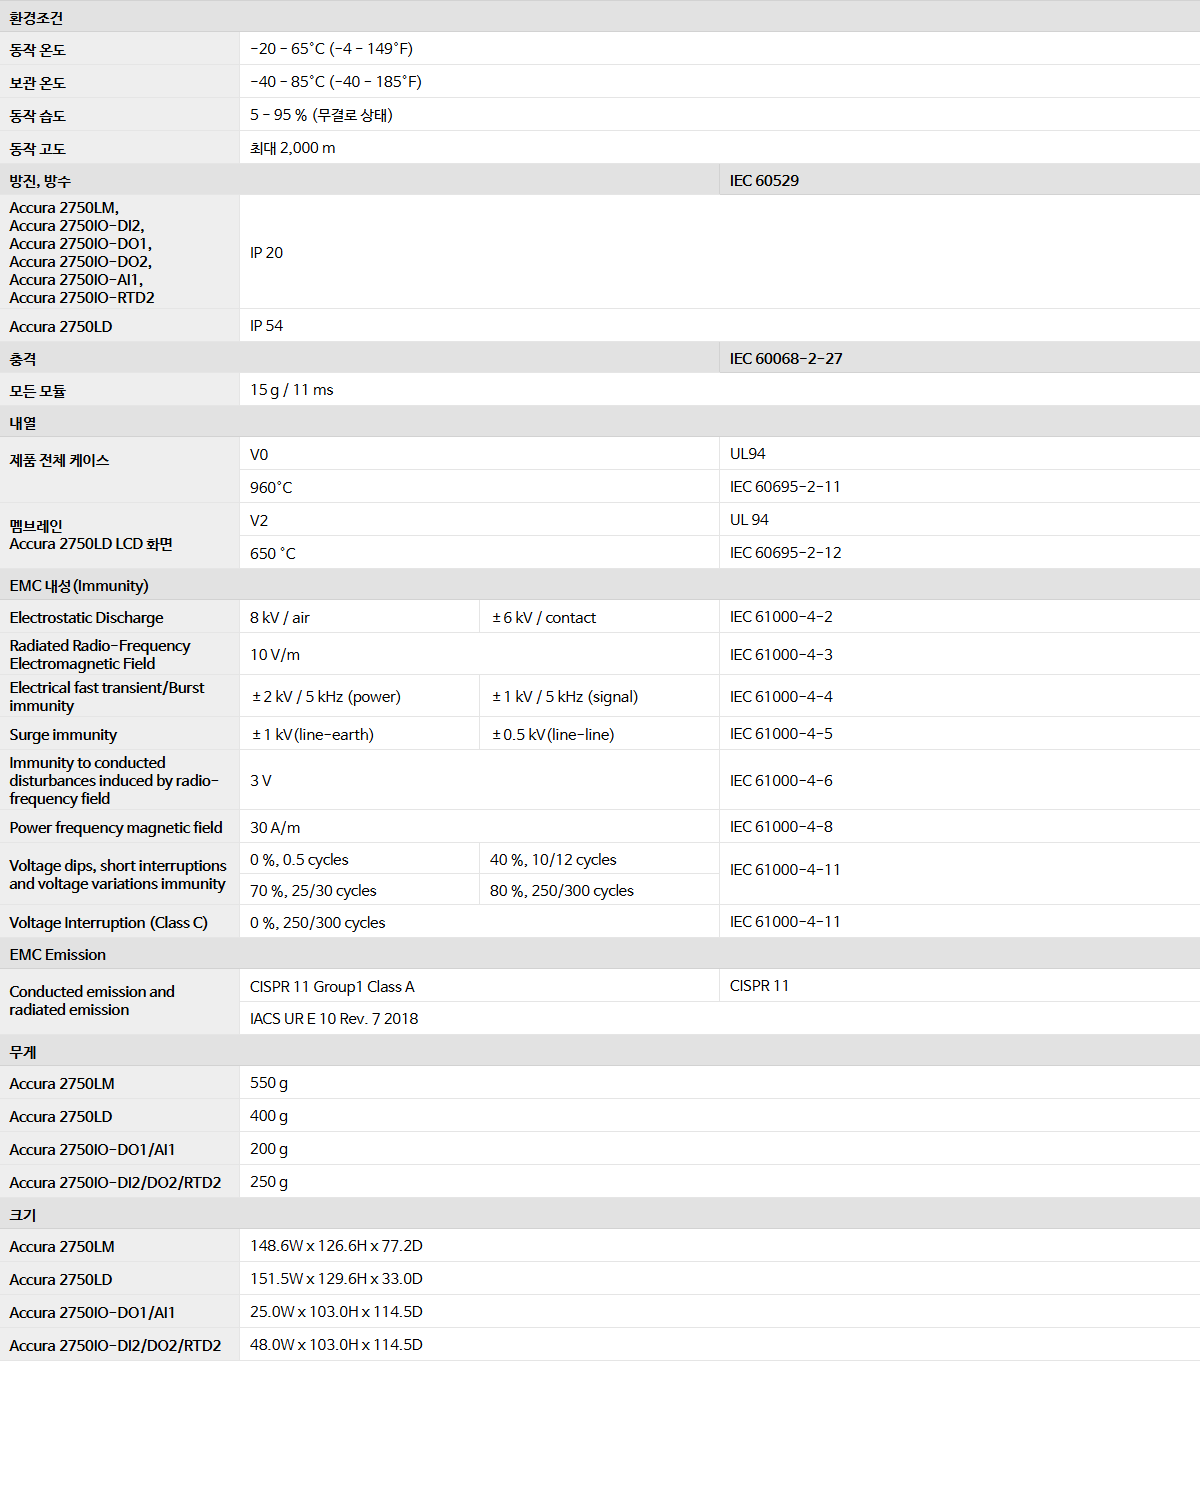Viewport: 1200px width, 1500px height.
Task: Click the 'IP 54' rating value
Action: click(x=266, y=326)
